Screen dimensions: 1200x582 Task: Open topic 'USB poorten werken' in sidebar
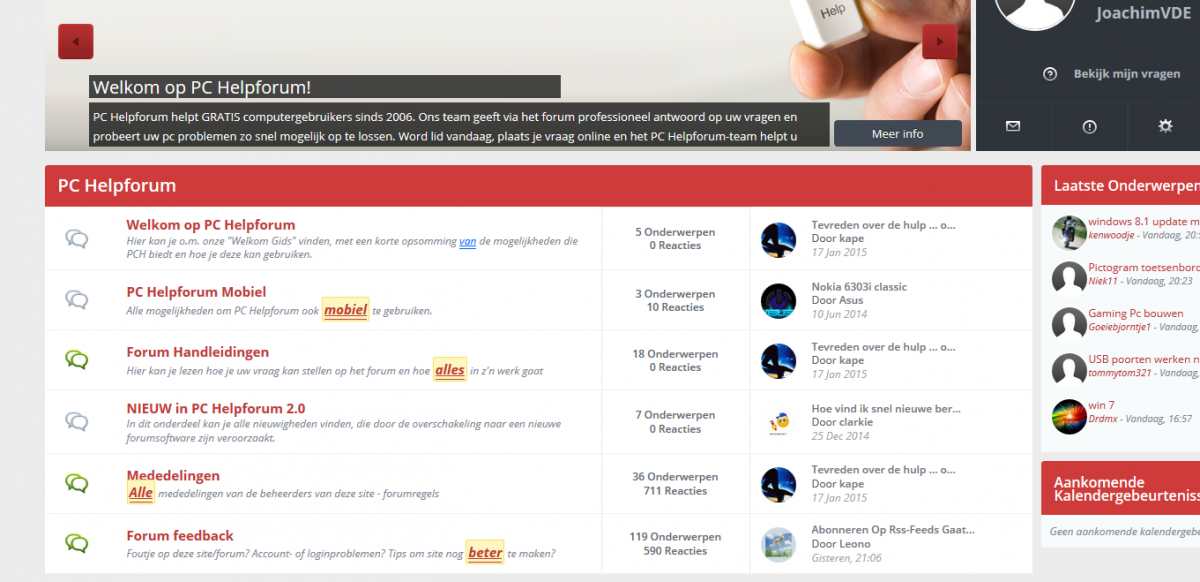[1144, 360]
